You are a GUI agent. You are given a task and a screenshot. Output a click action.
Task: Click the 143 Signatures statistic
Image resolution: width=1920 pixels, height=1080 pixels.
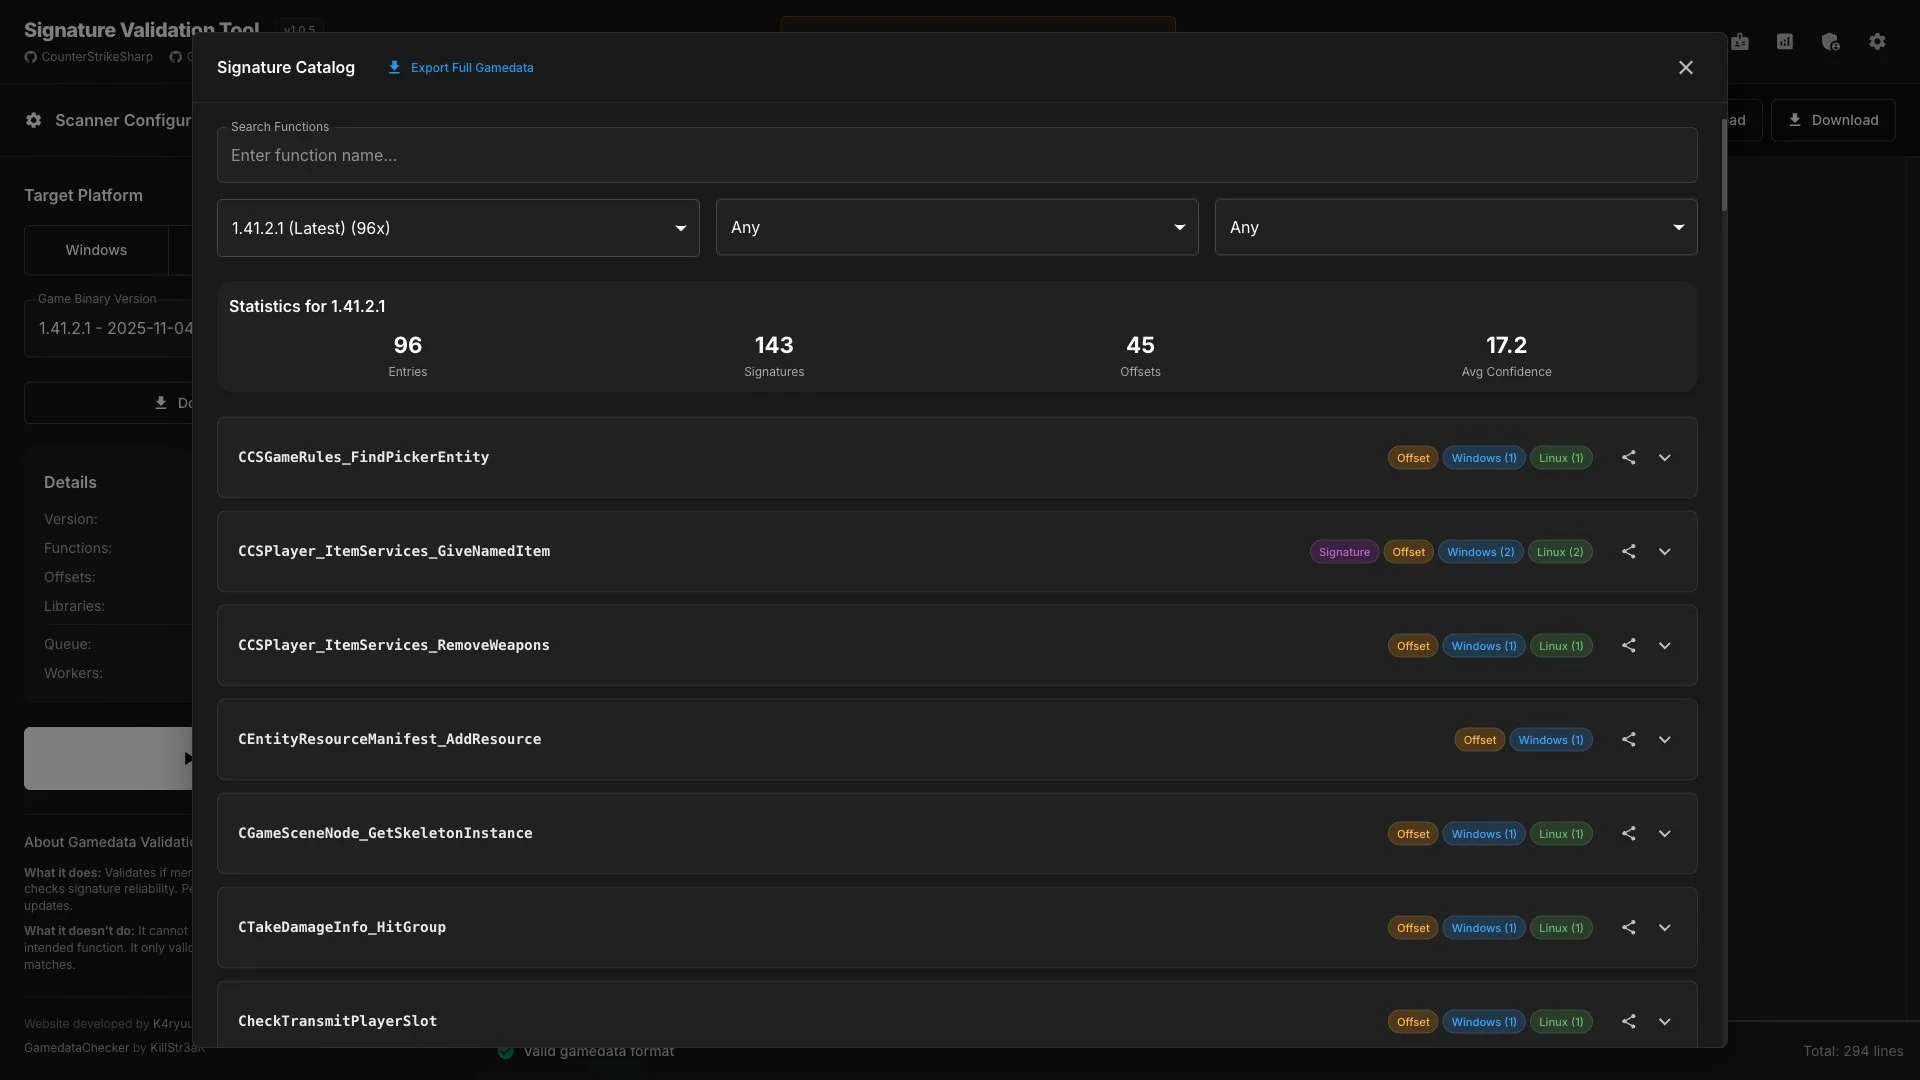774,356
